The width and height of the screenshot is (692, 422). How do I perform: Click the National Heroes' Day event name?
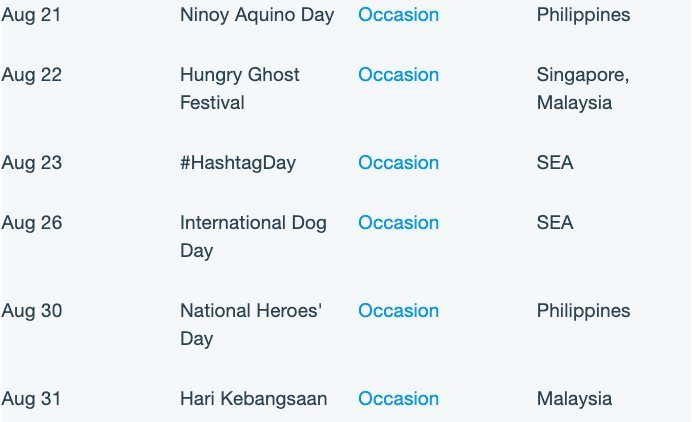pos(251,325)
